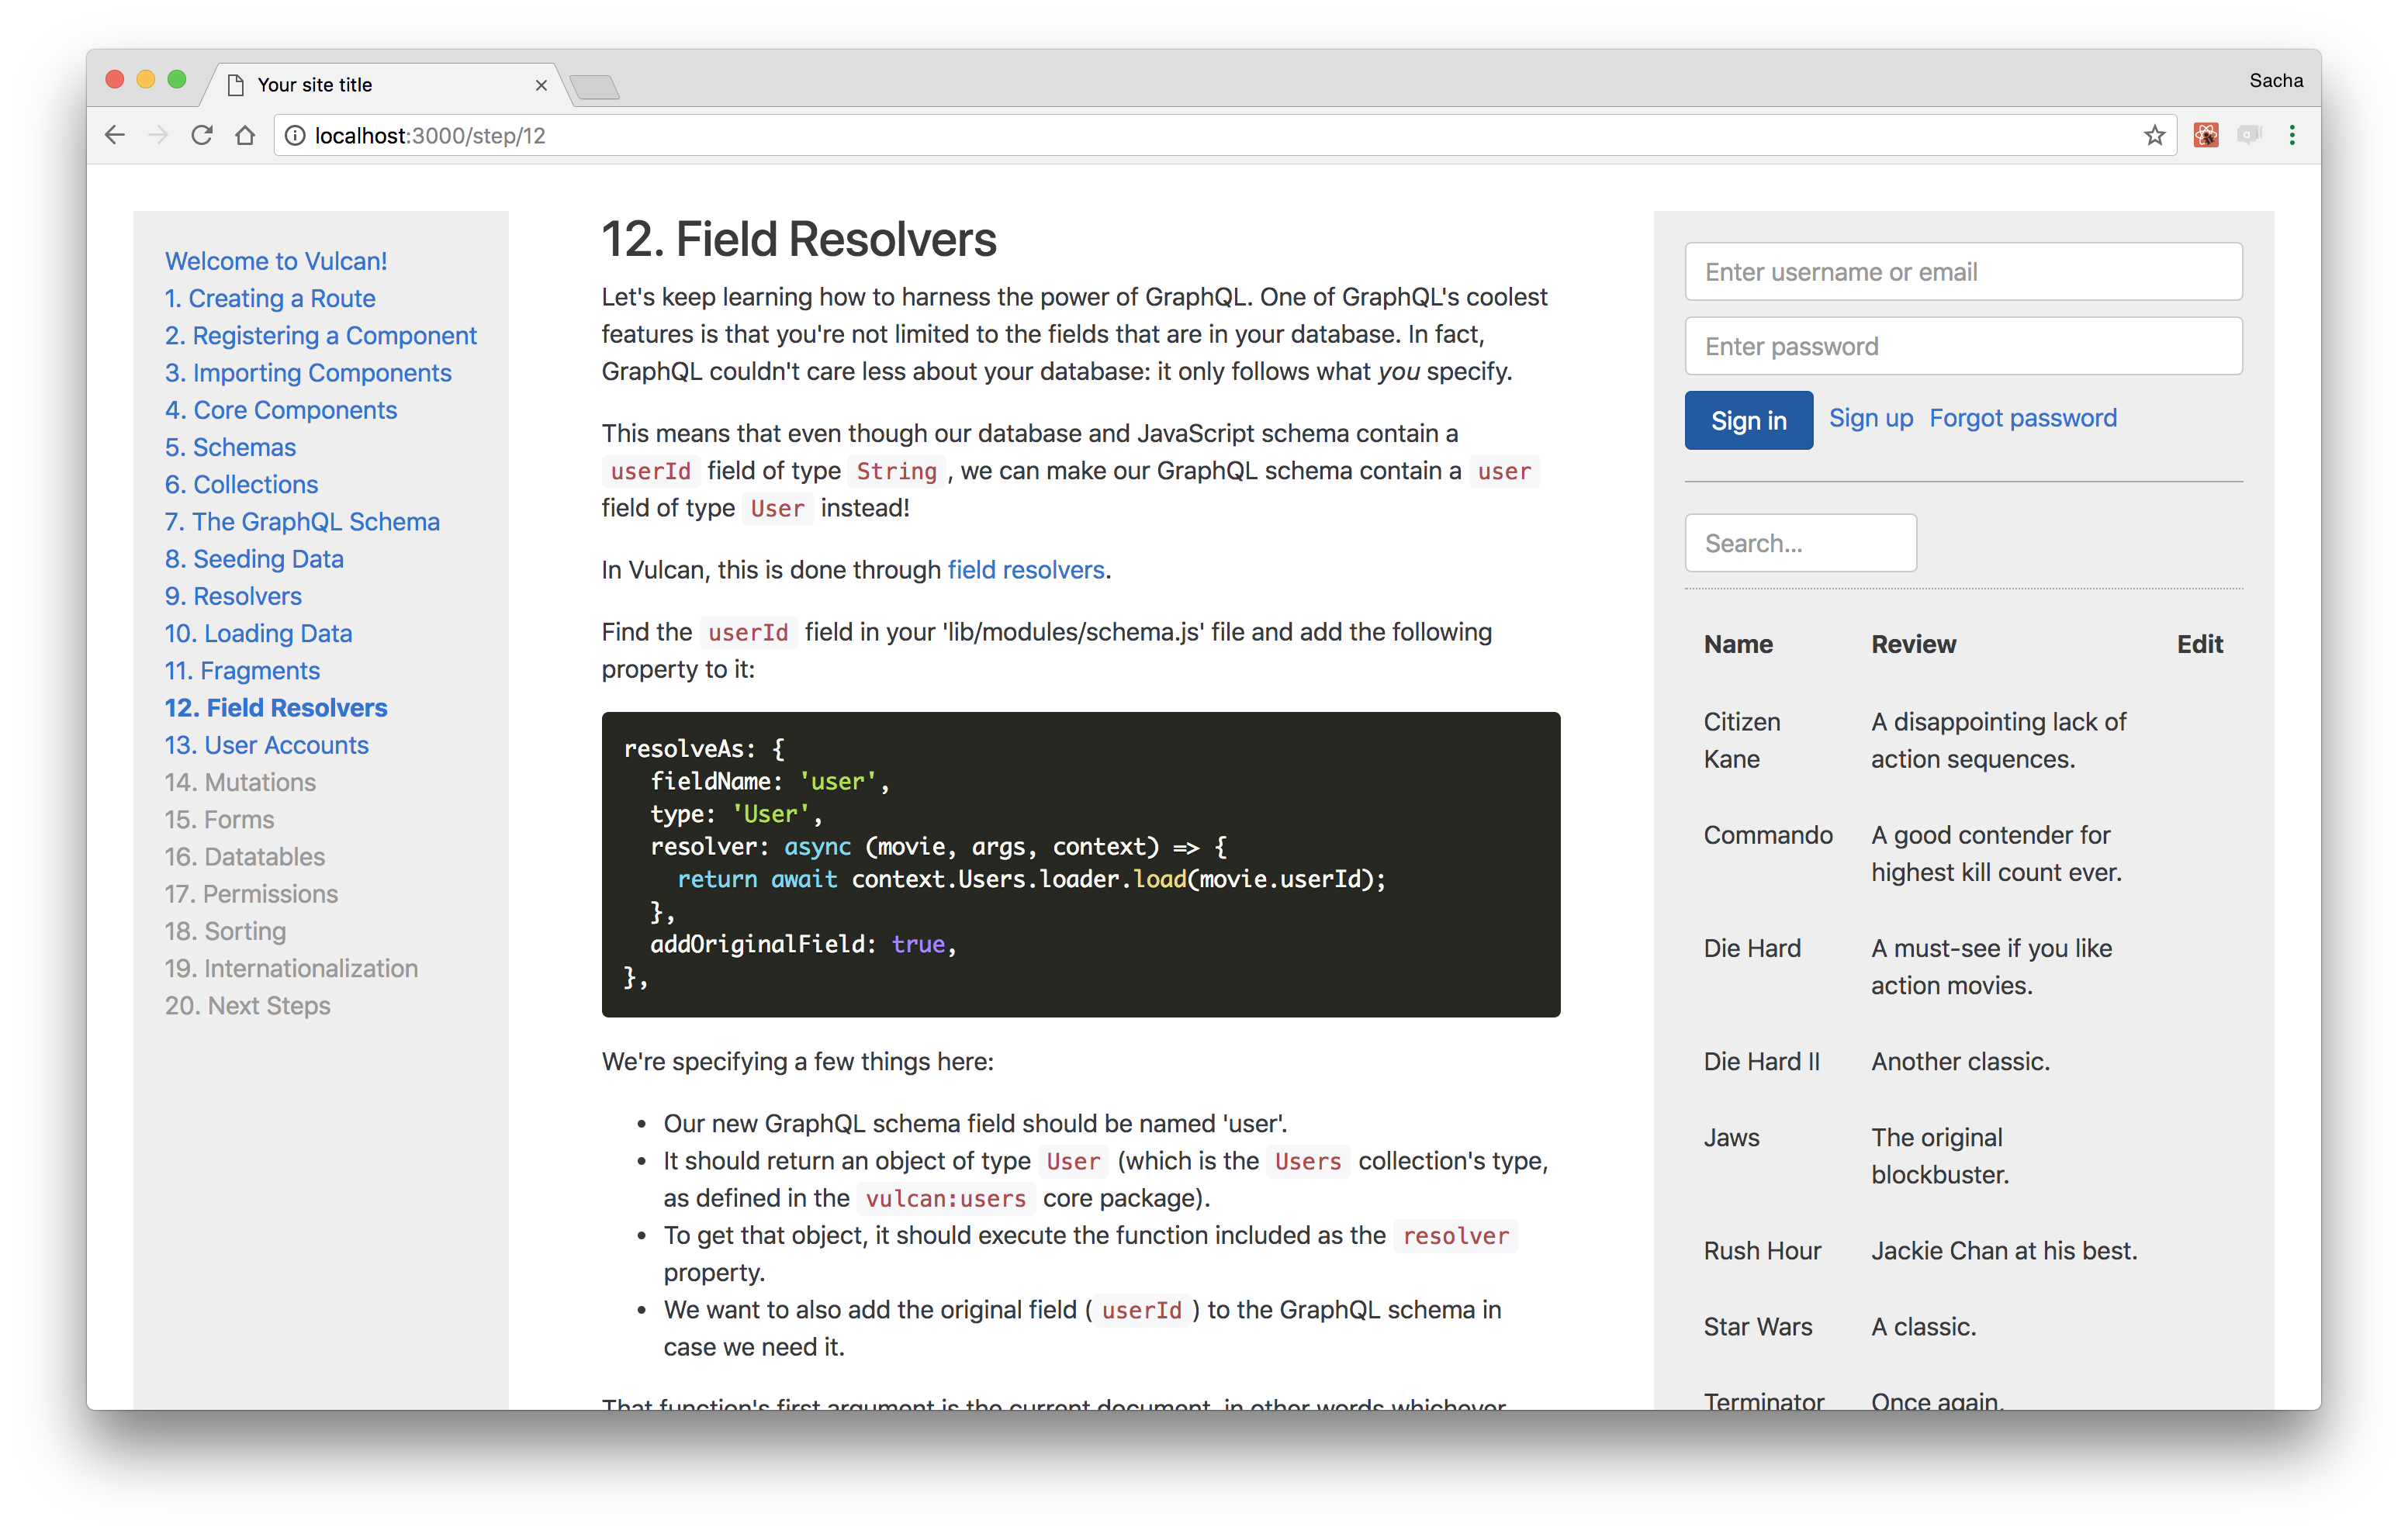Click '19. Internationalization' in sidebar

coord(291,968)
